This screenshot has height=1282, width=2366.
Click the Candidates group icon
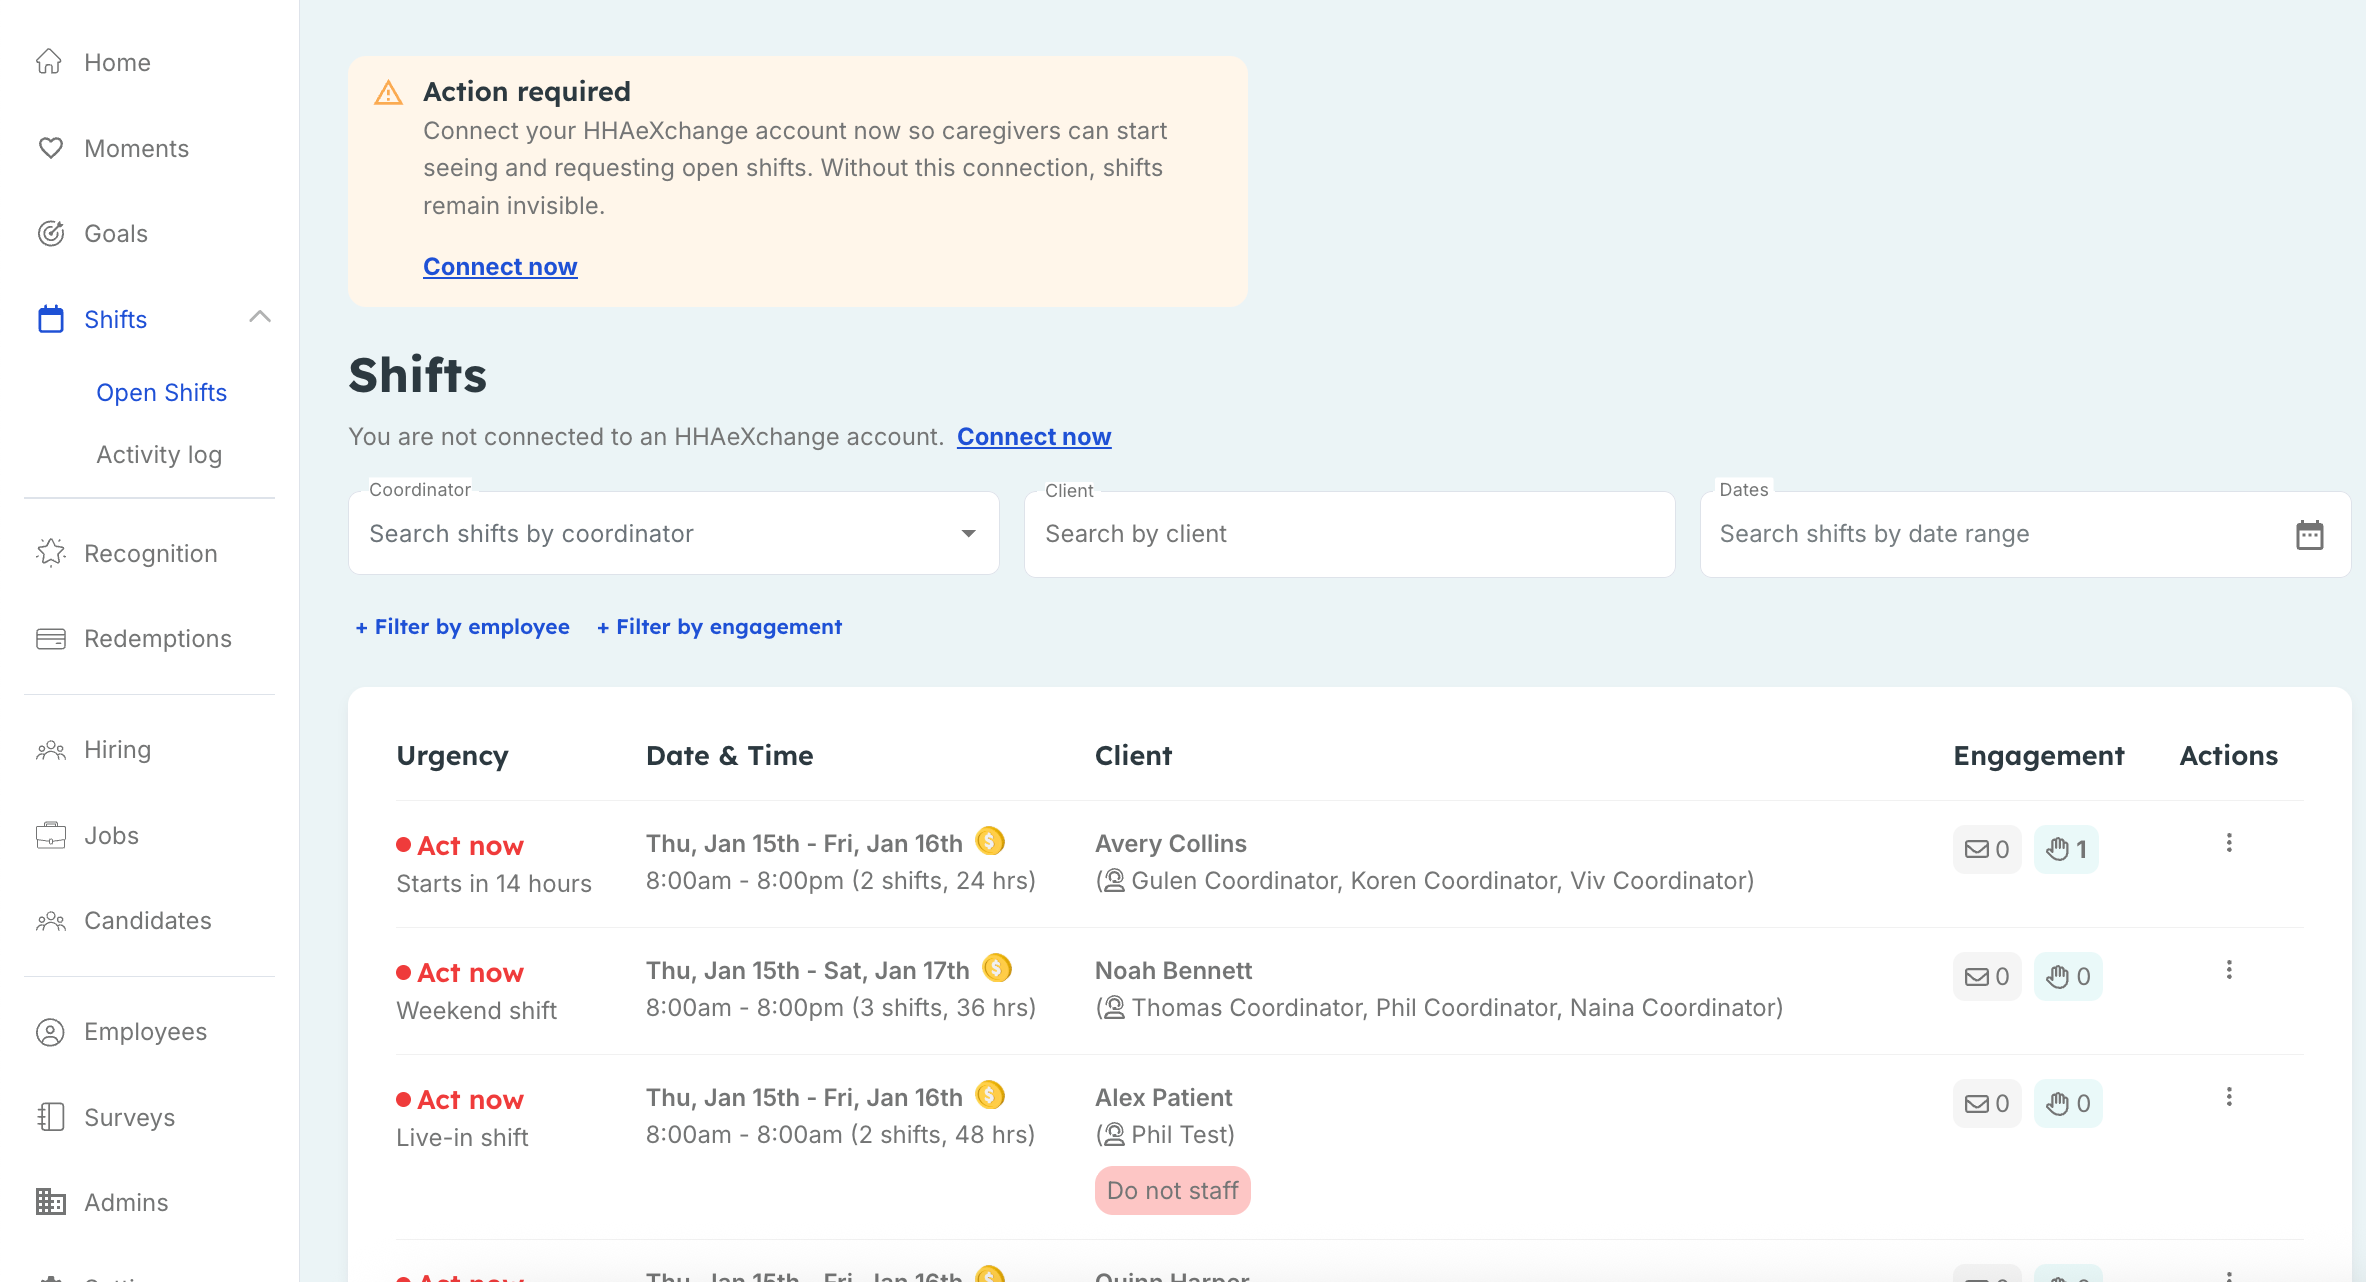click(x=50, y=920)
